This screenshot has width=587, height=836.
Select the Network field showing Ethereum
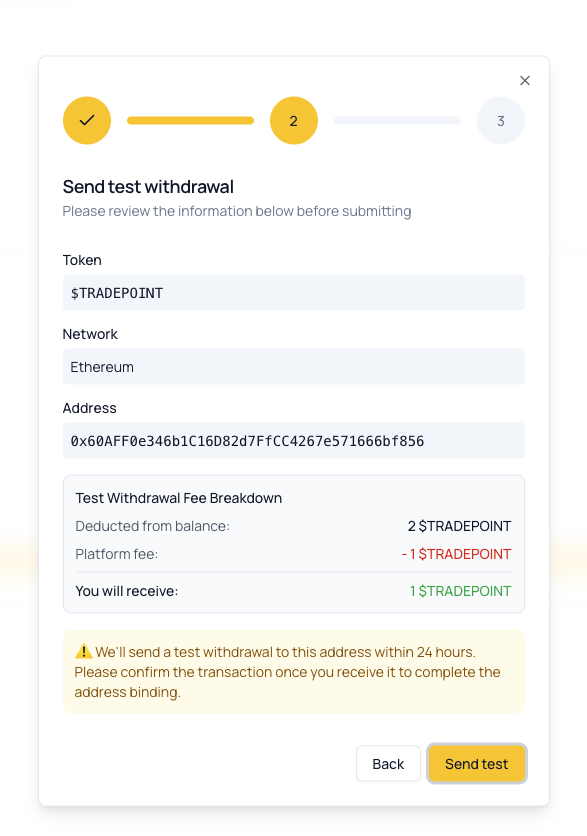(293, 366)
